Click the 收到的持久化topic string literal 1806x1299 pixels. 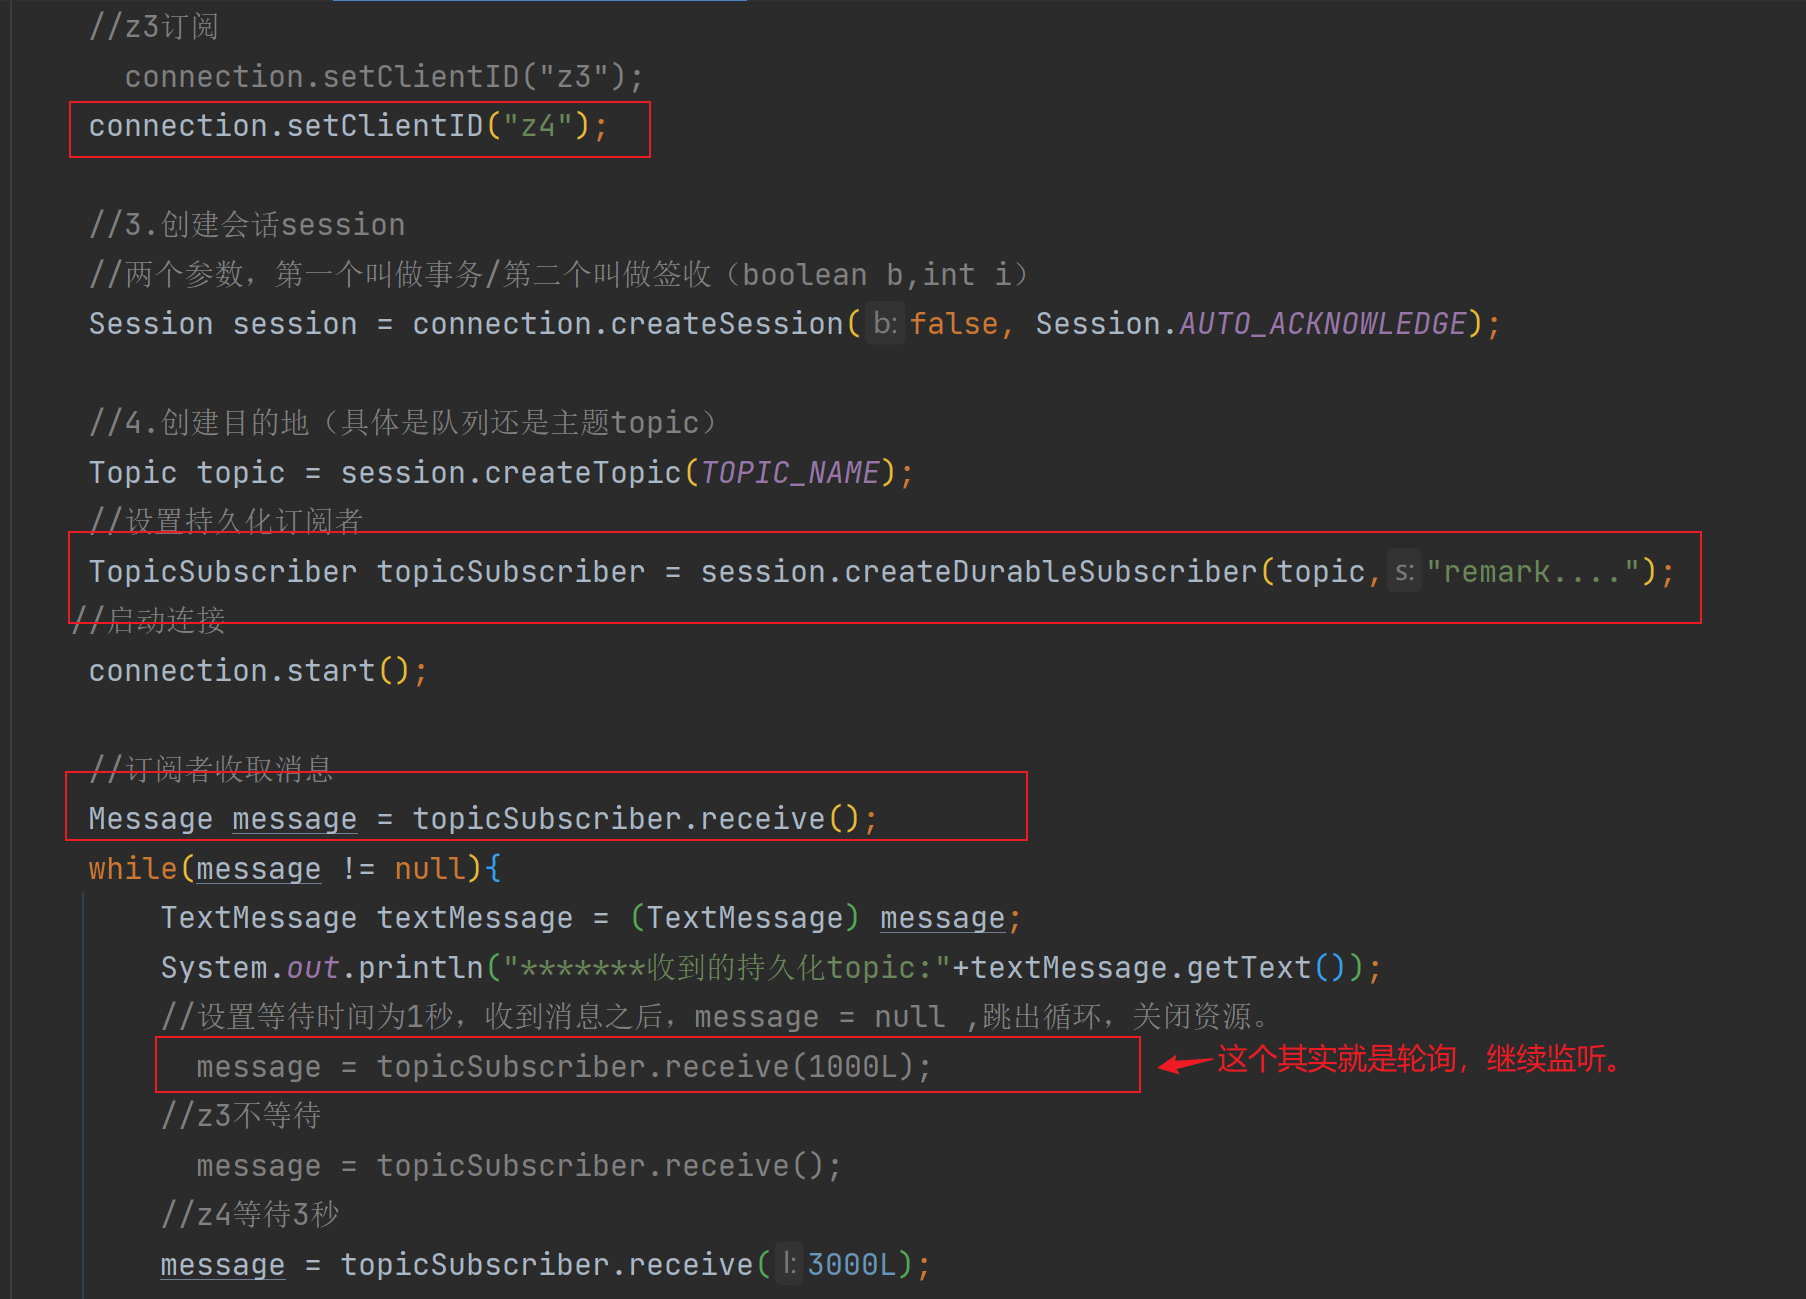click(x=726, y=969)
